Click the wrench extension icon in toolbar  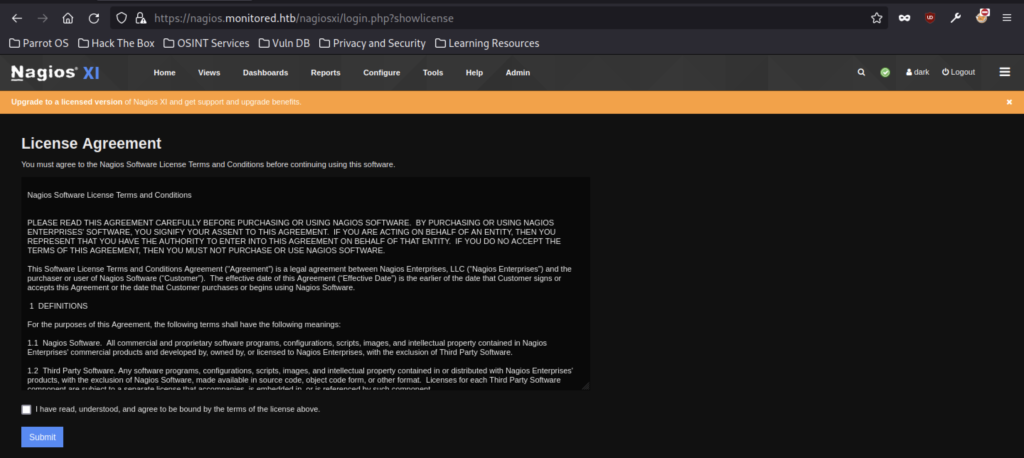tap(956, 18)
